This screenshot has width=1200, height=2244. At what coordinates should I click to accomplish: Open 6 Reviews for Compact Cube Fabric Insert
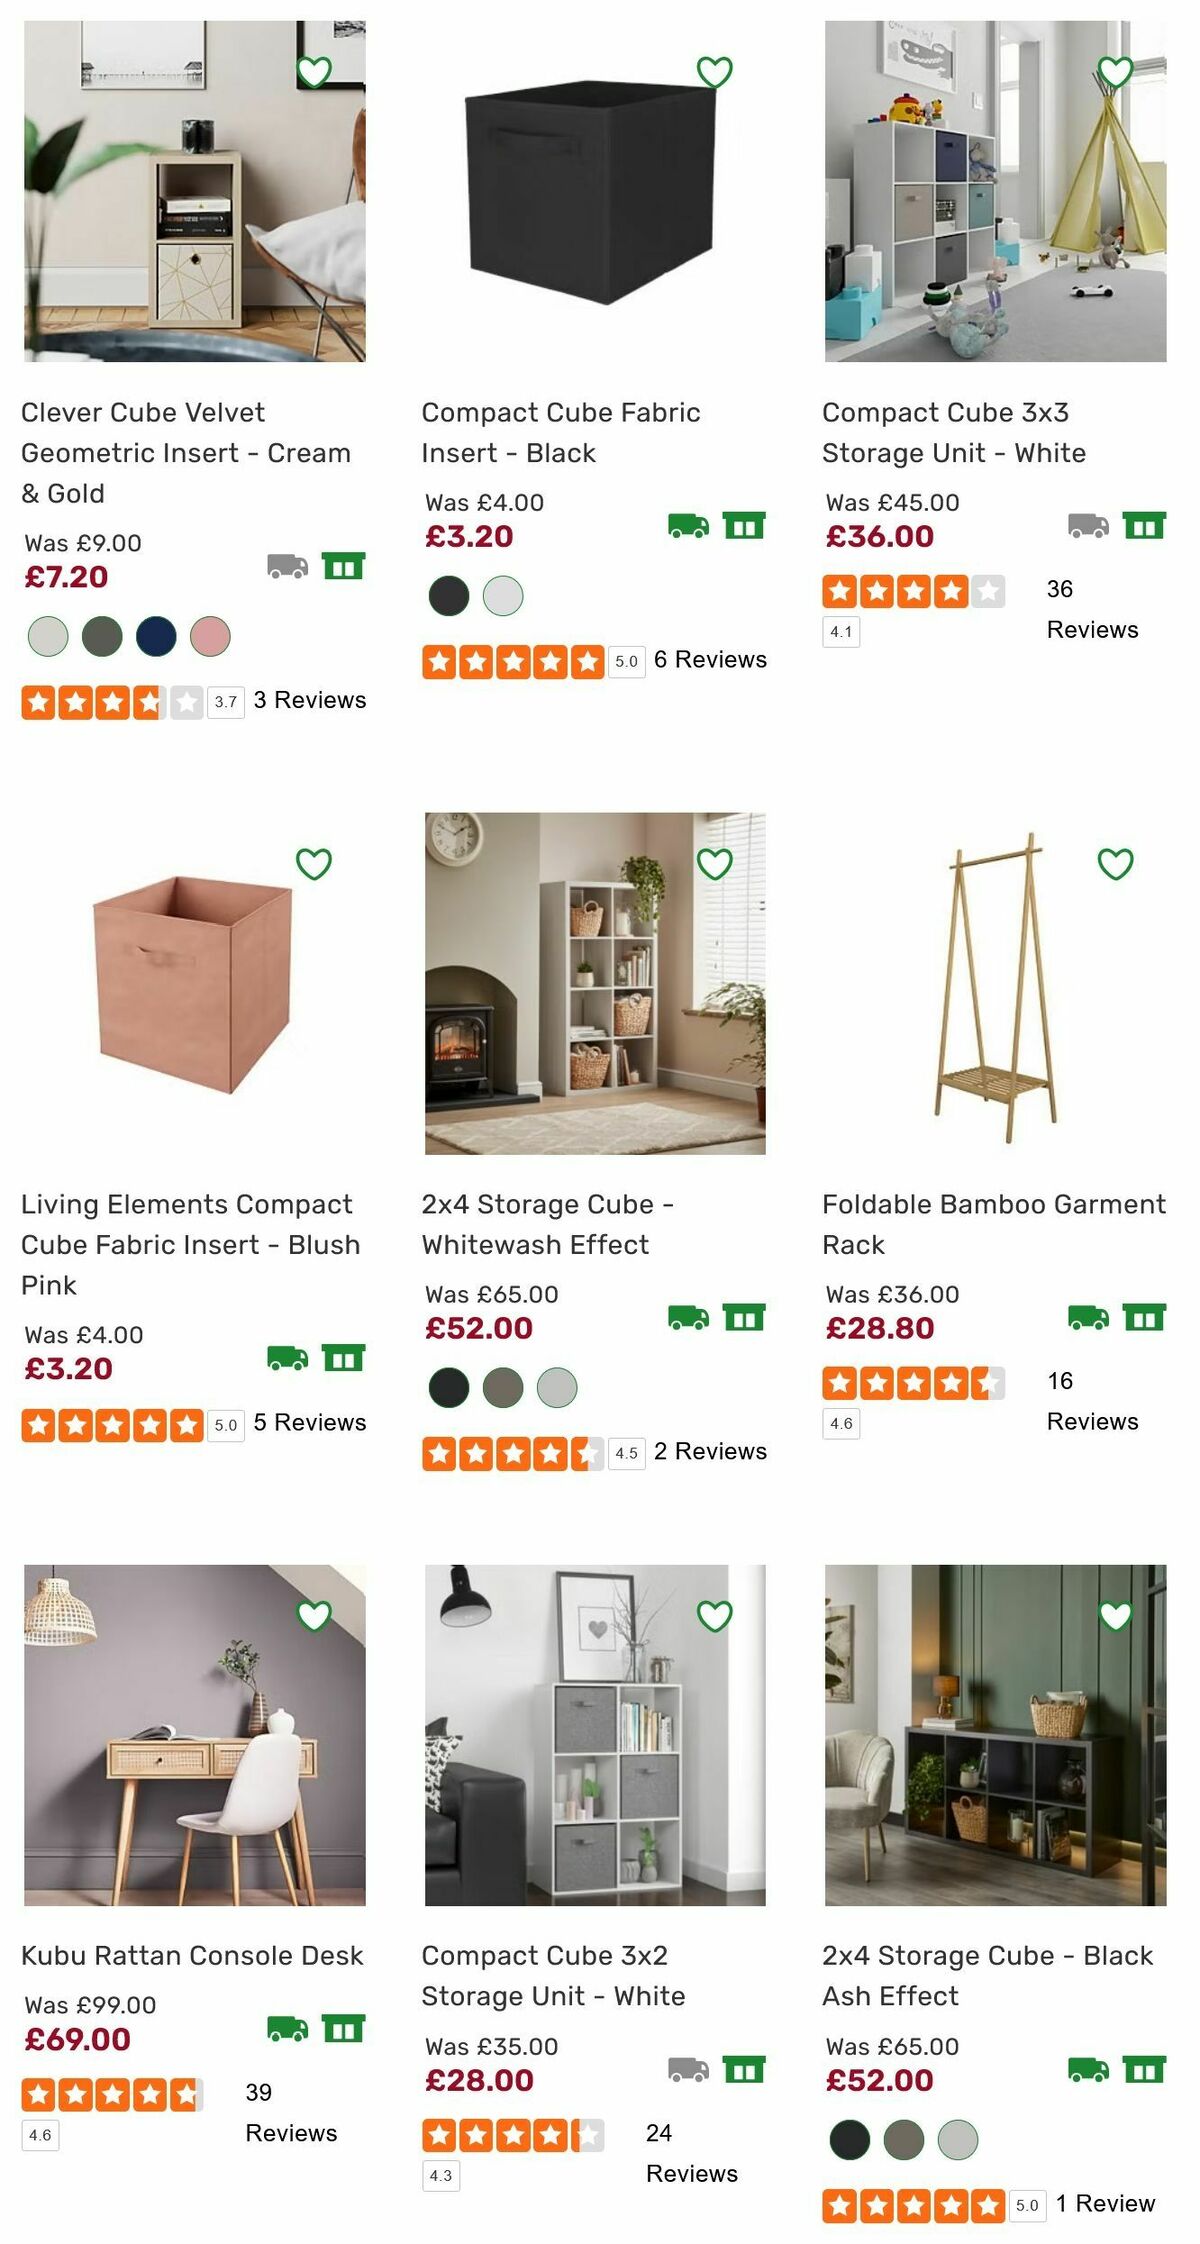pos(710,660)
